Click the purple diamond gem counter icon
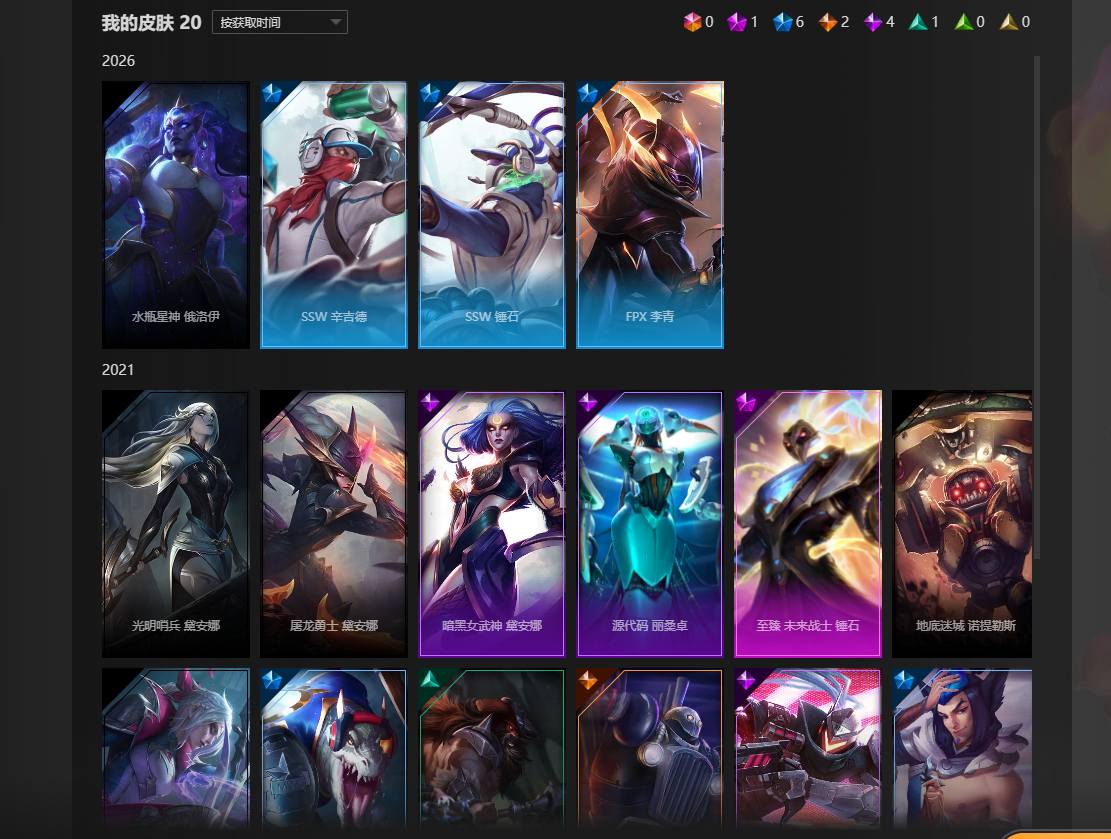Image resolution: width=1111 pixels, height=839 pixels. click(873, 22)
